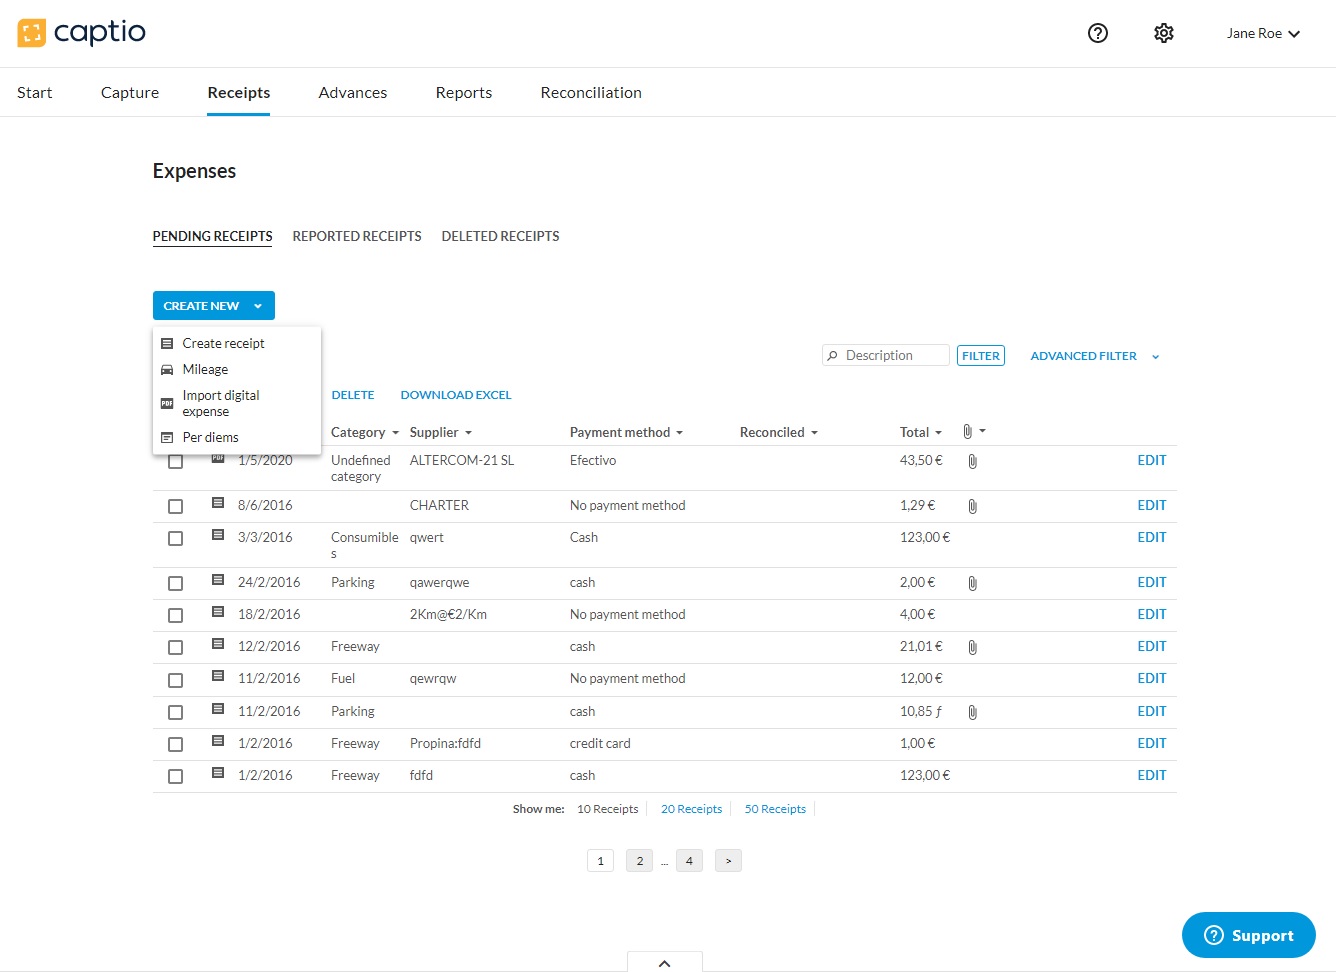The image size is (1336, 972).
Task: Switch to the Reported Receipts tab
Action: tap(357, 236)
